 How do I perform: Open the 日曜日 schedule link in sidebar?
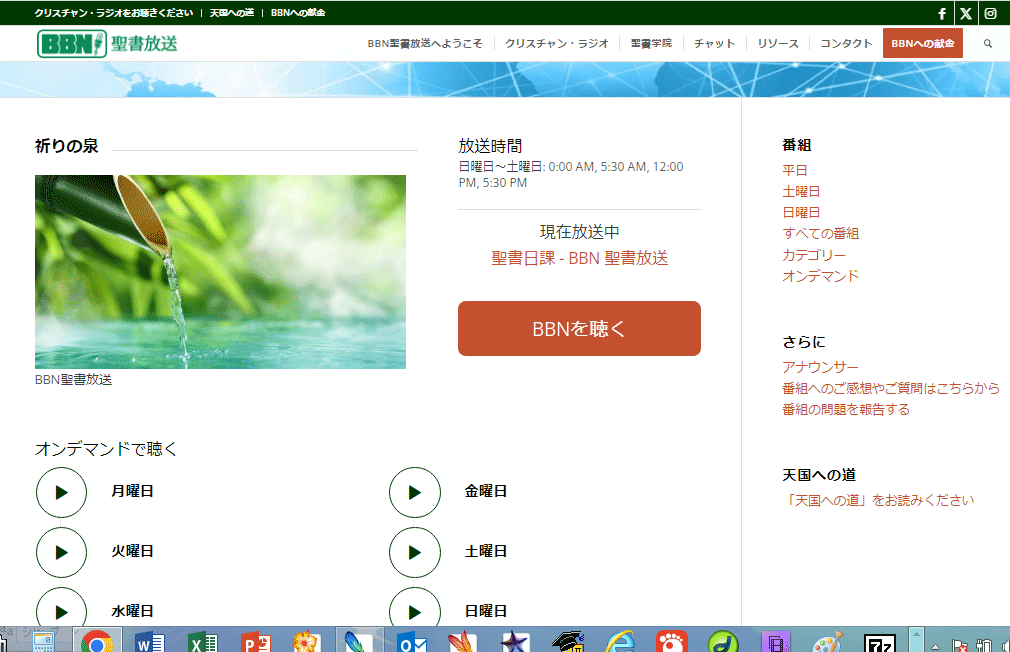[801, 213]
